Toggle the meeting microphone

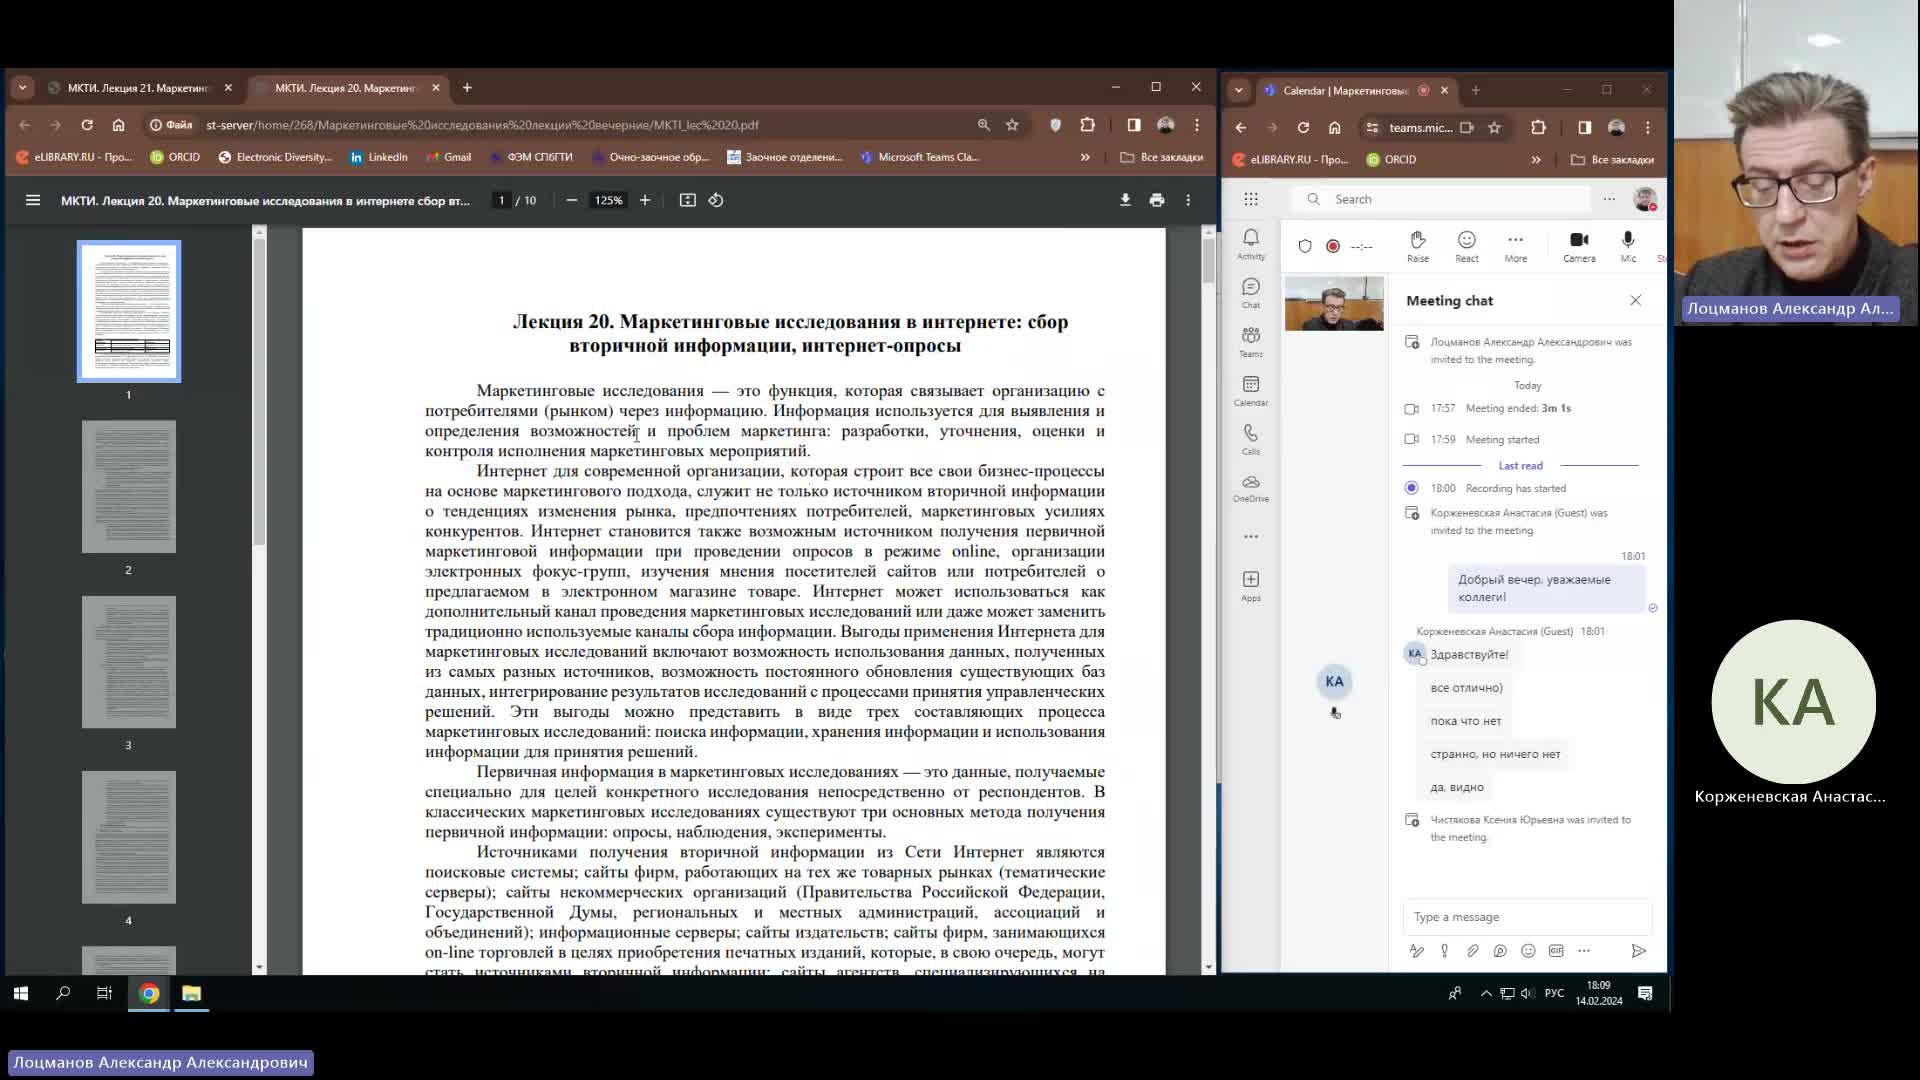pos(1628,246)
